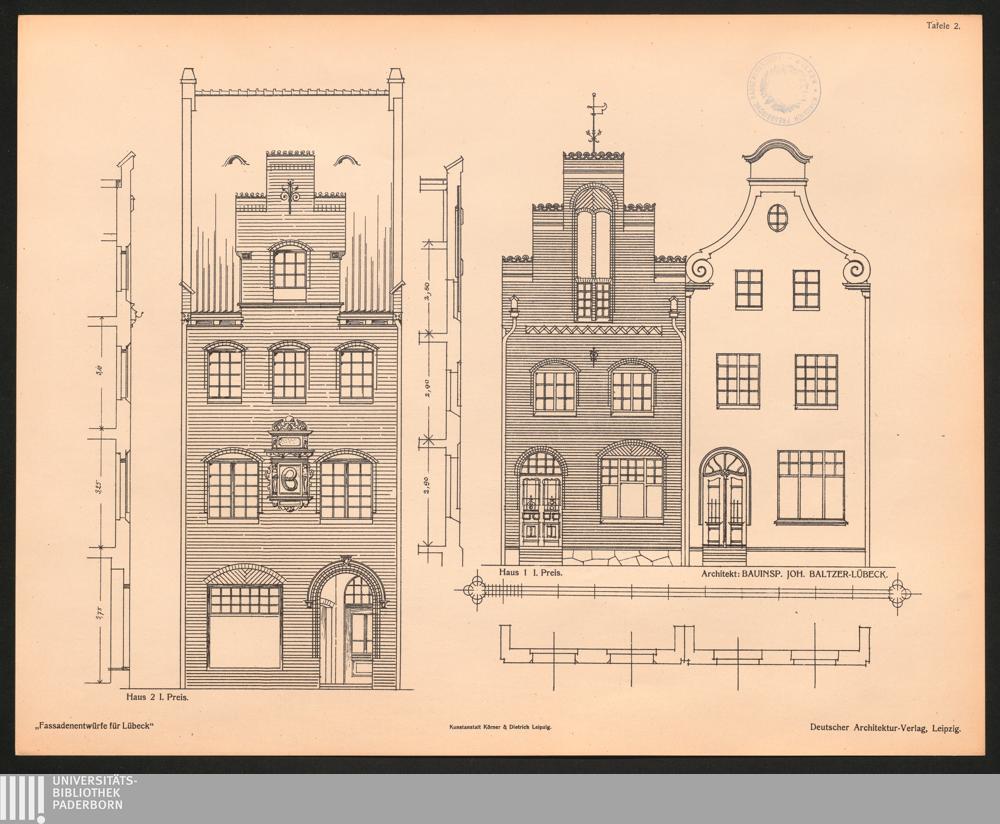
Task: Click the 'Haus 2 I. Preis.' caption
Action: pos(157,697)
